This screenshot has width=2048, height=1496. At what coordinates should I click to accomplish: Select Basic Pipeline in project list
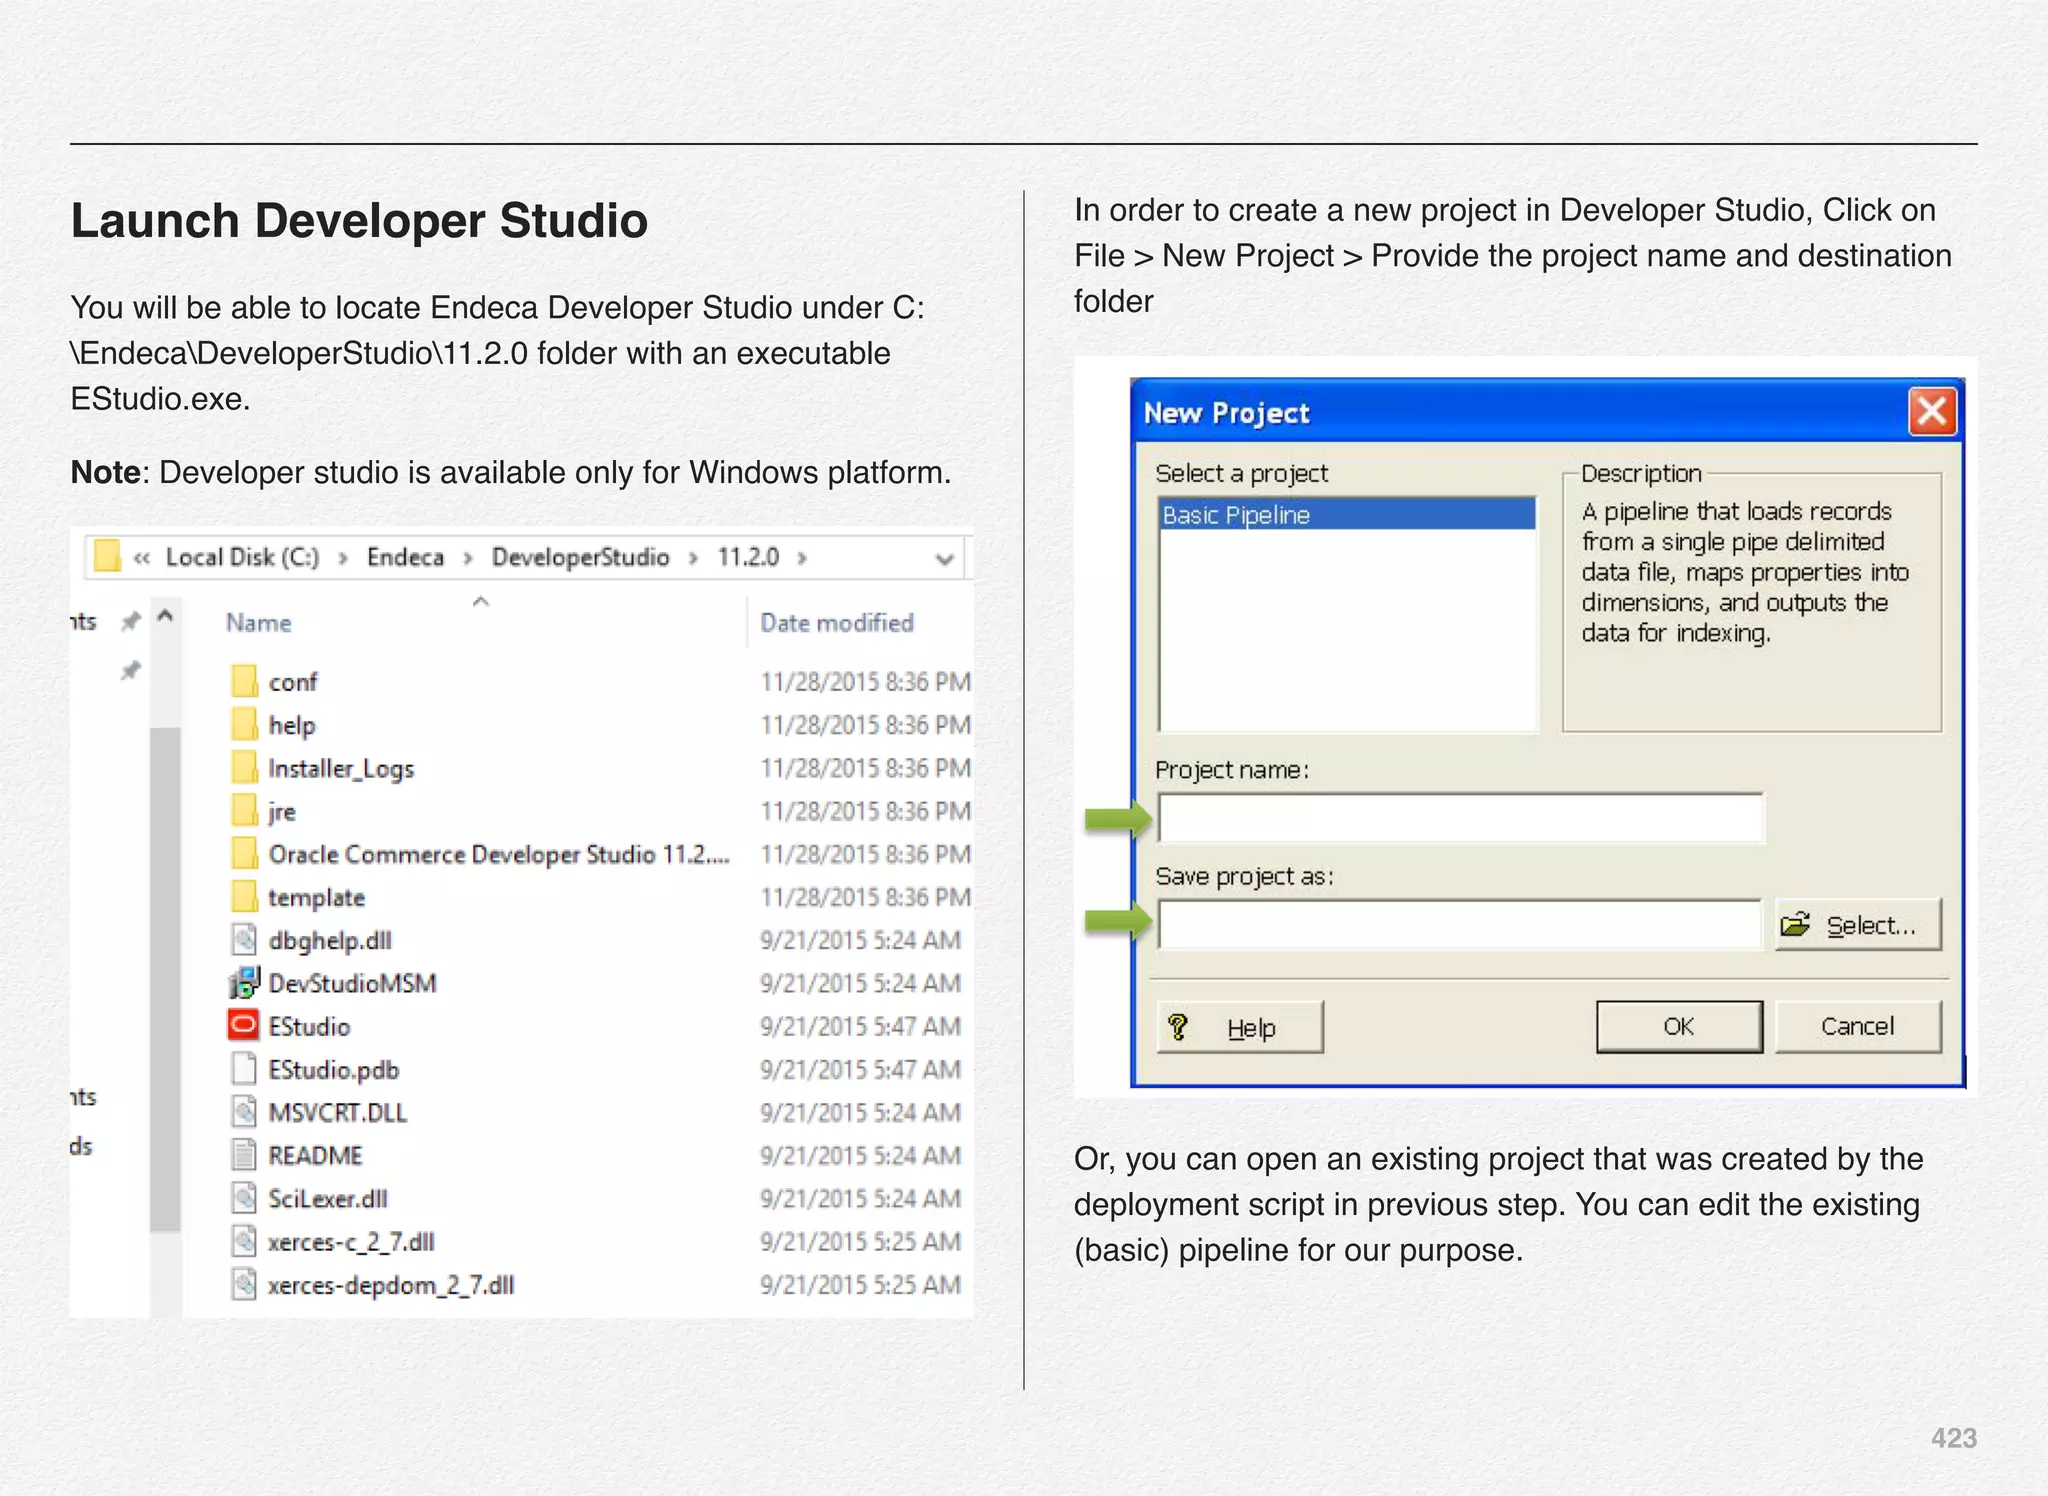pos(1347,514)
